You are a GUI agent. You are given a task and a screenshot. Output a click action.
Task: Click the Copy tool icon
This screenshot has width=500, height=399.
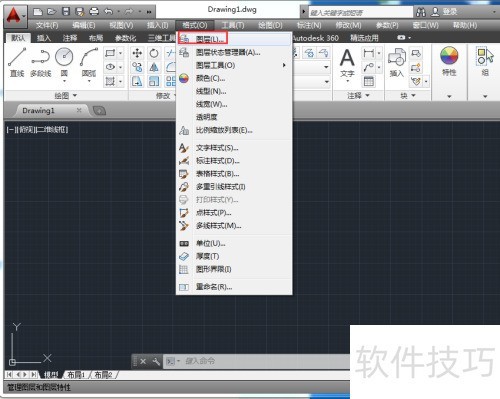click(137, 67)
